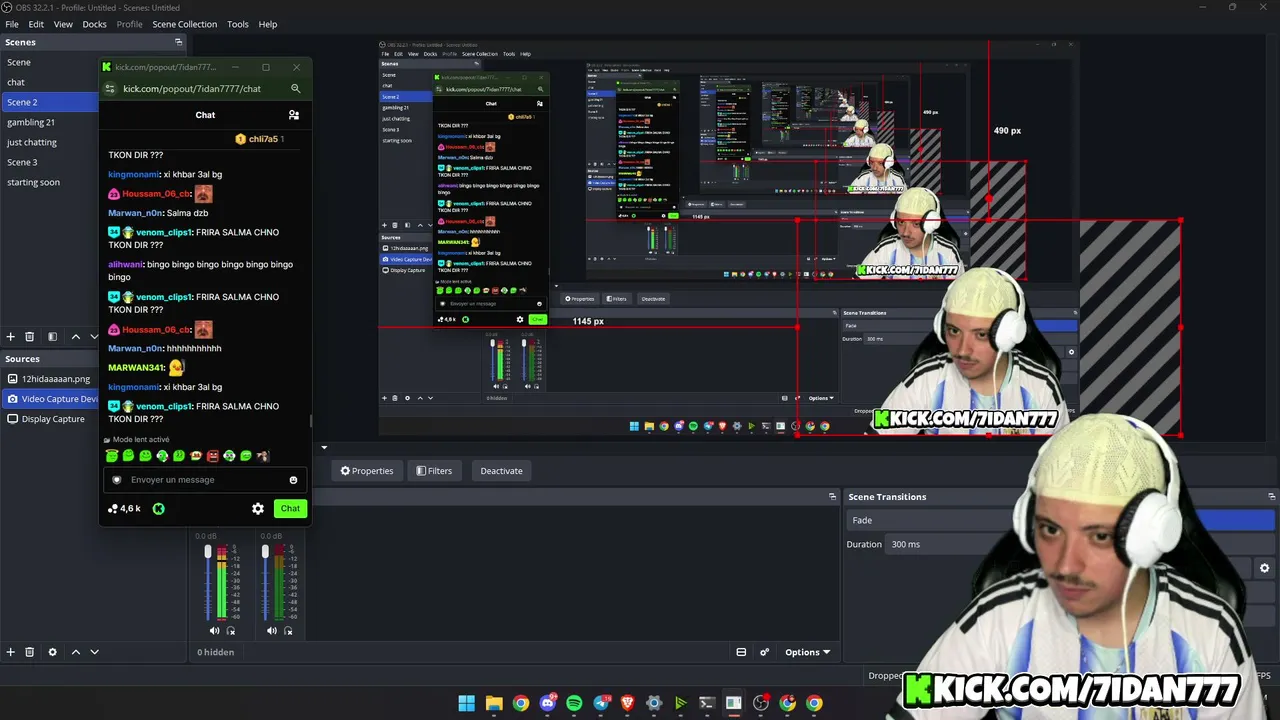Viewport: 1280px width, 720px height.
Task: Open Spotify from the taskbar
Action: click(574, 703)
